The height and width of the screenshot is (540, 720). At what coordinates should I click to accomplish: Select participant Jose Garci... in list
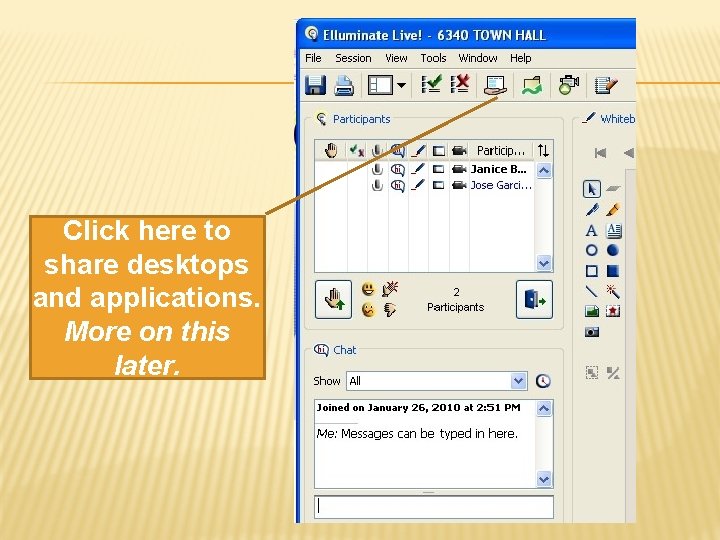(x=501, y=186)
